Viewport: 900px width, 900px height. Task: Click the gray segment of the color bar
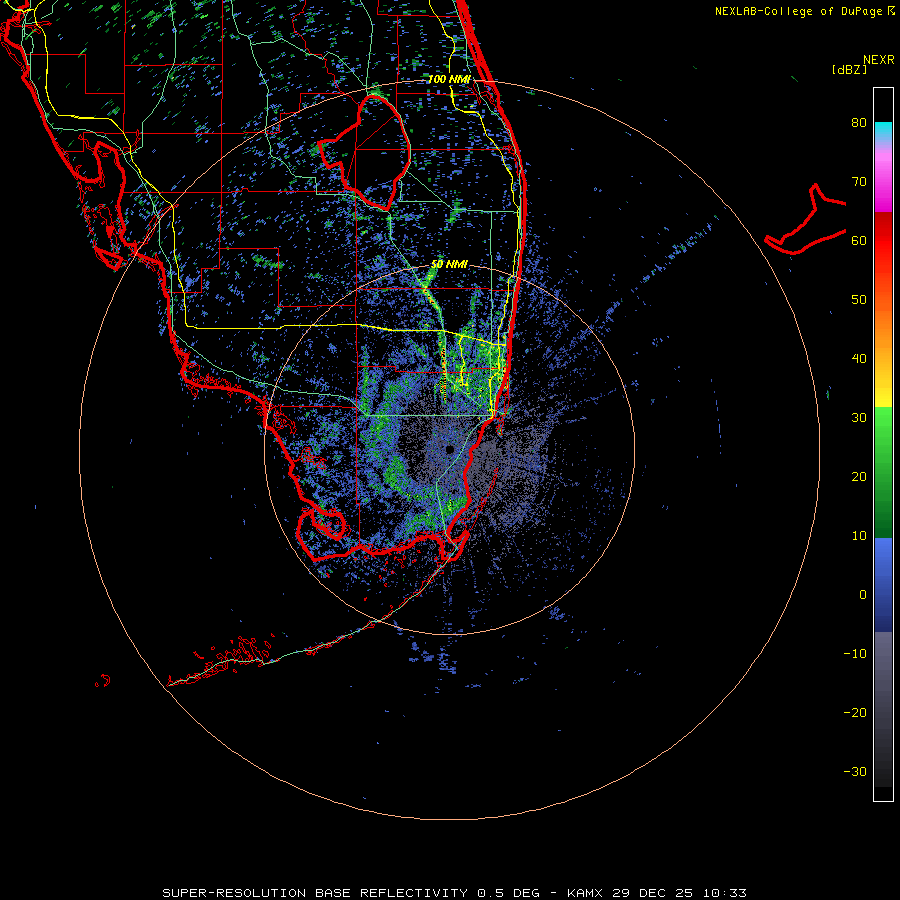[x=883, y=709]
